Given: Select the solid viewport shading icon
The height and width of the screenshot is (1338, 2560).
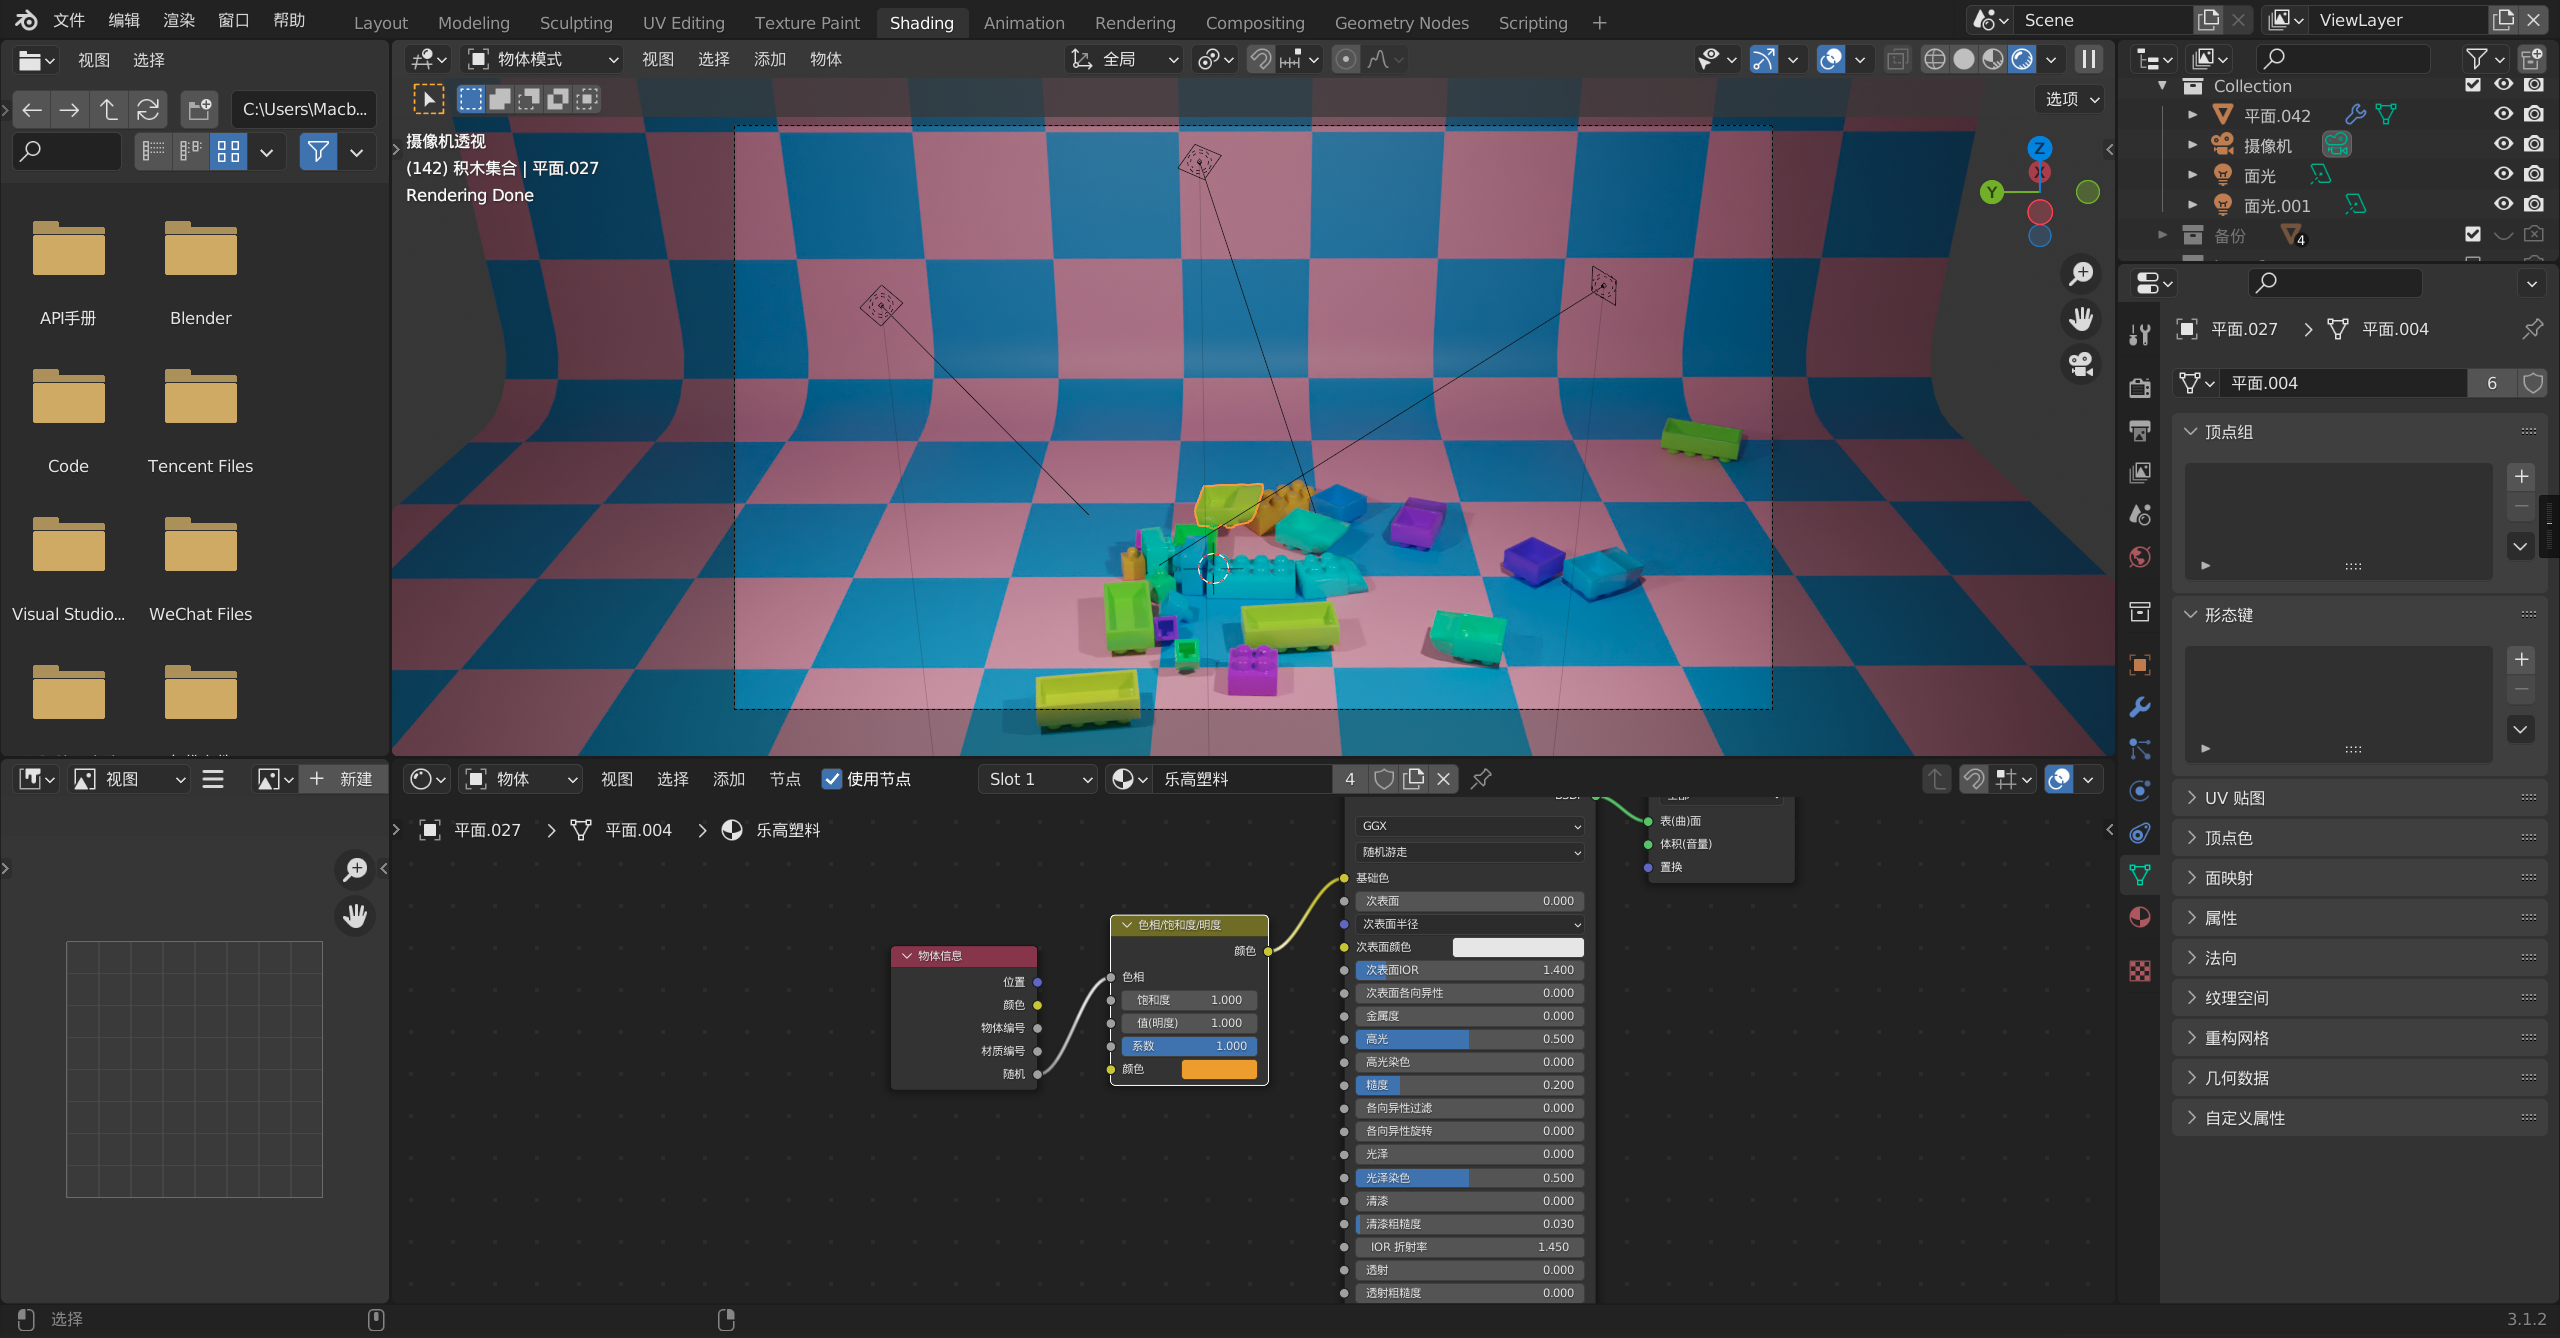Looking at the screenshot, I should (x=1964, y=59).
